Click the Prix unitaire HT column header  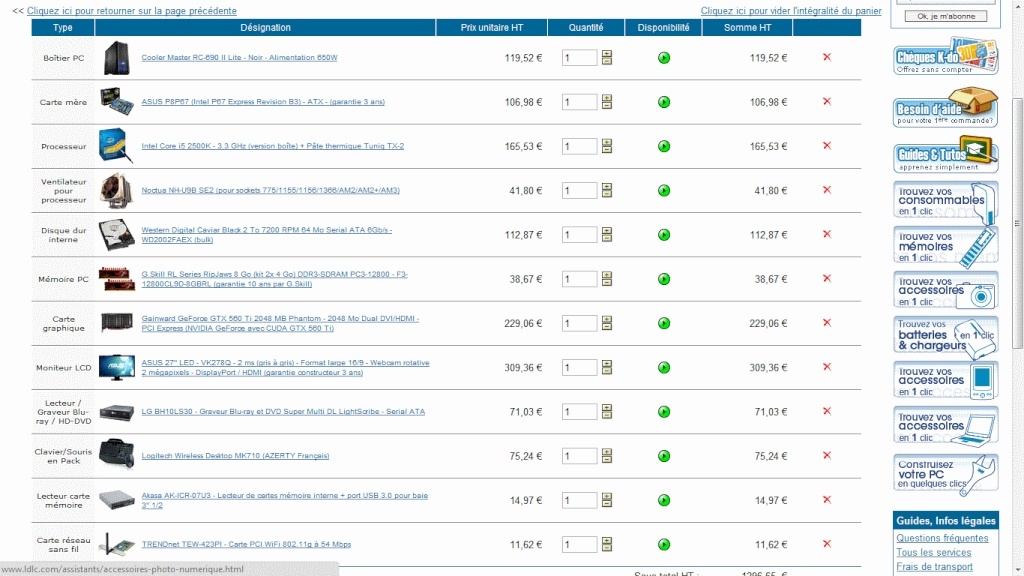pyautogui.click(x=492, y=27)
